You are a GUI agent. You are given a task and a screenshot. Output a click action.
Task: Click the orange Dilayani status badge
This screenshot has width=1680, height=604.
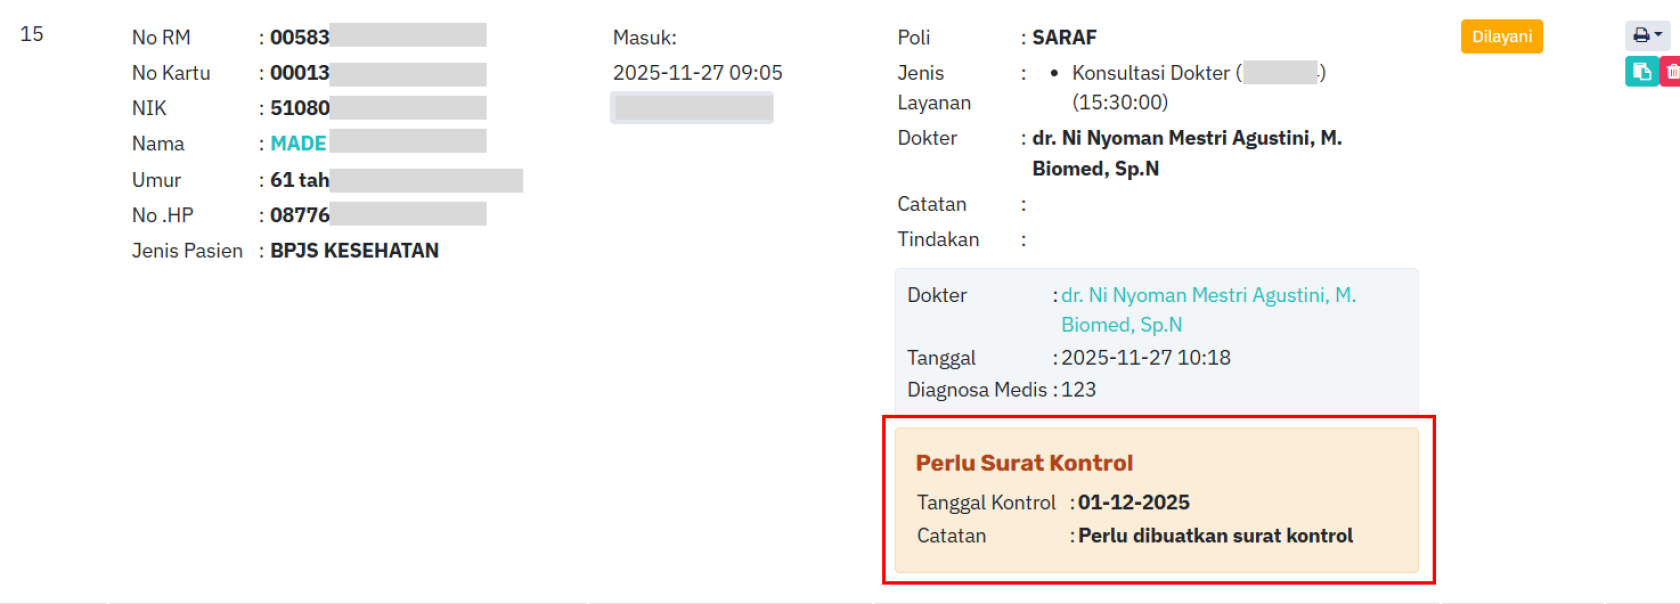[x=1501, y=37]
